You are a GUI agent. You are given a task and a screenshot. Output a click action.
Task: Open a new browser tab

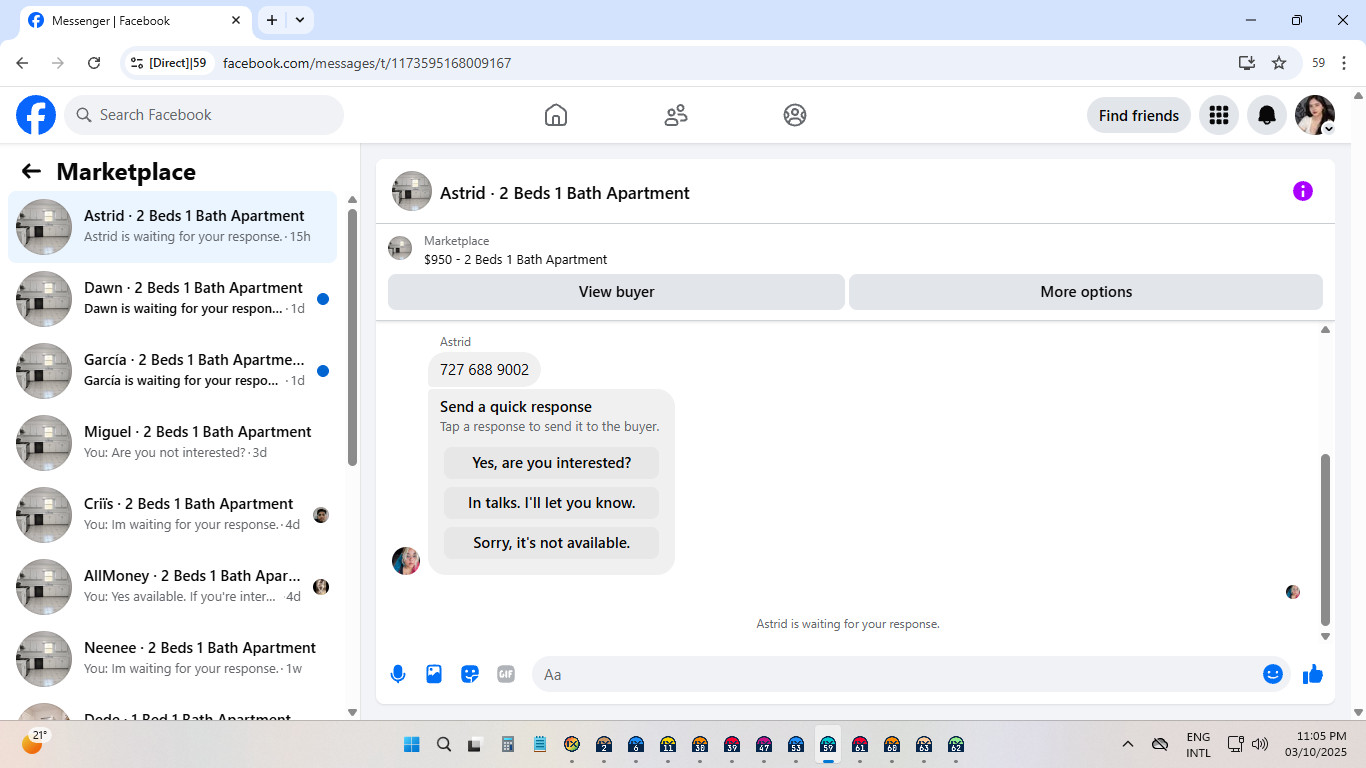[x=272, y=20]
